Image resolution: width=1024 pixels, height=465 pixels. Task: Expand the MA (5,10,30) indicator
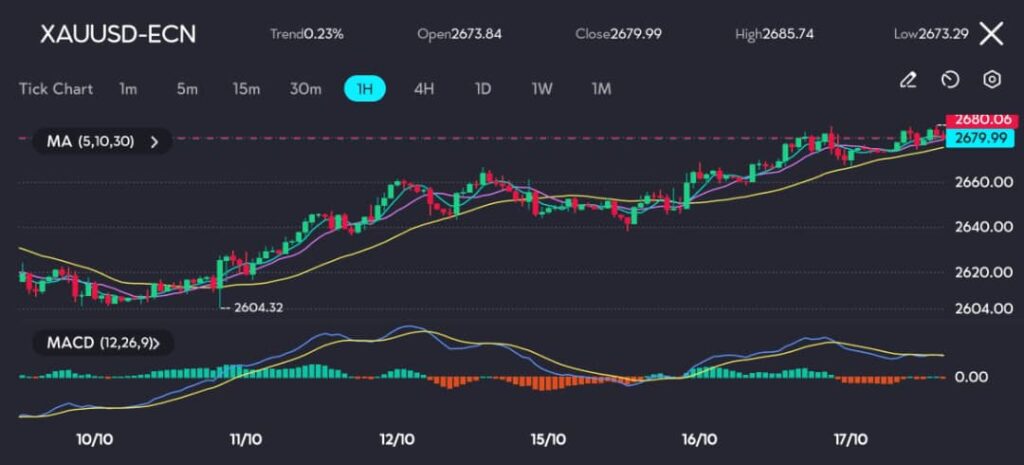(102, 142)
